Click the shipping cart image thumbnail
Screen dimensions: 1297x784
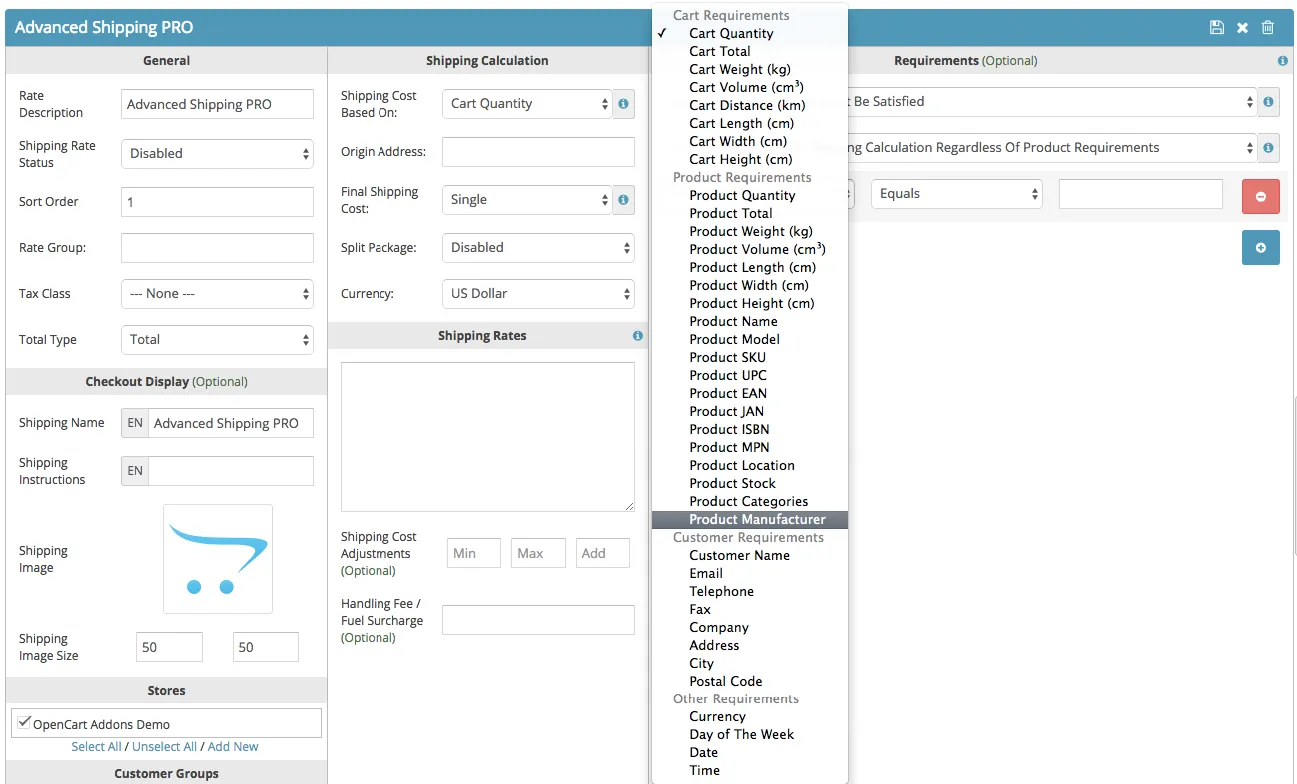[x=218, y=558]
